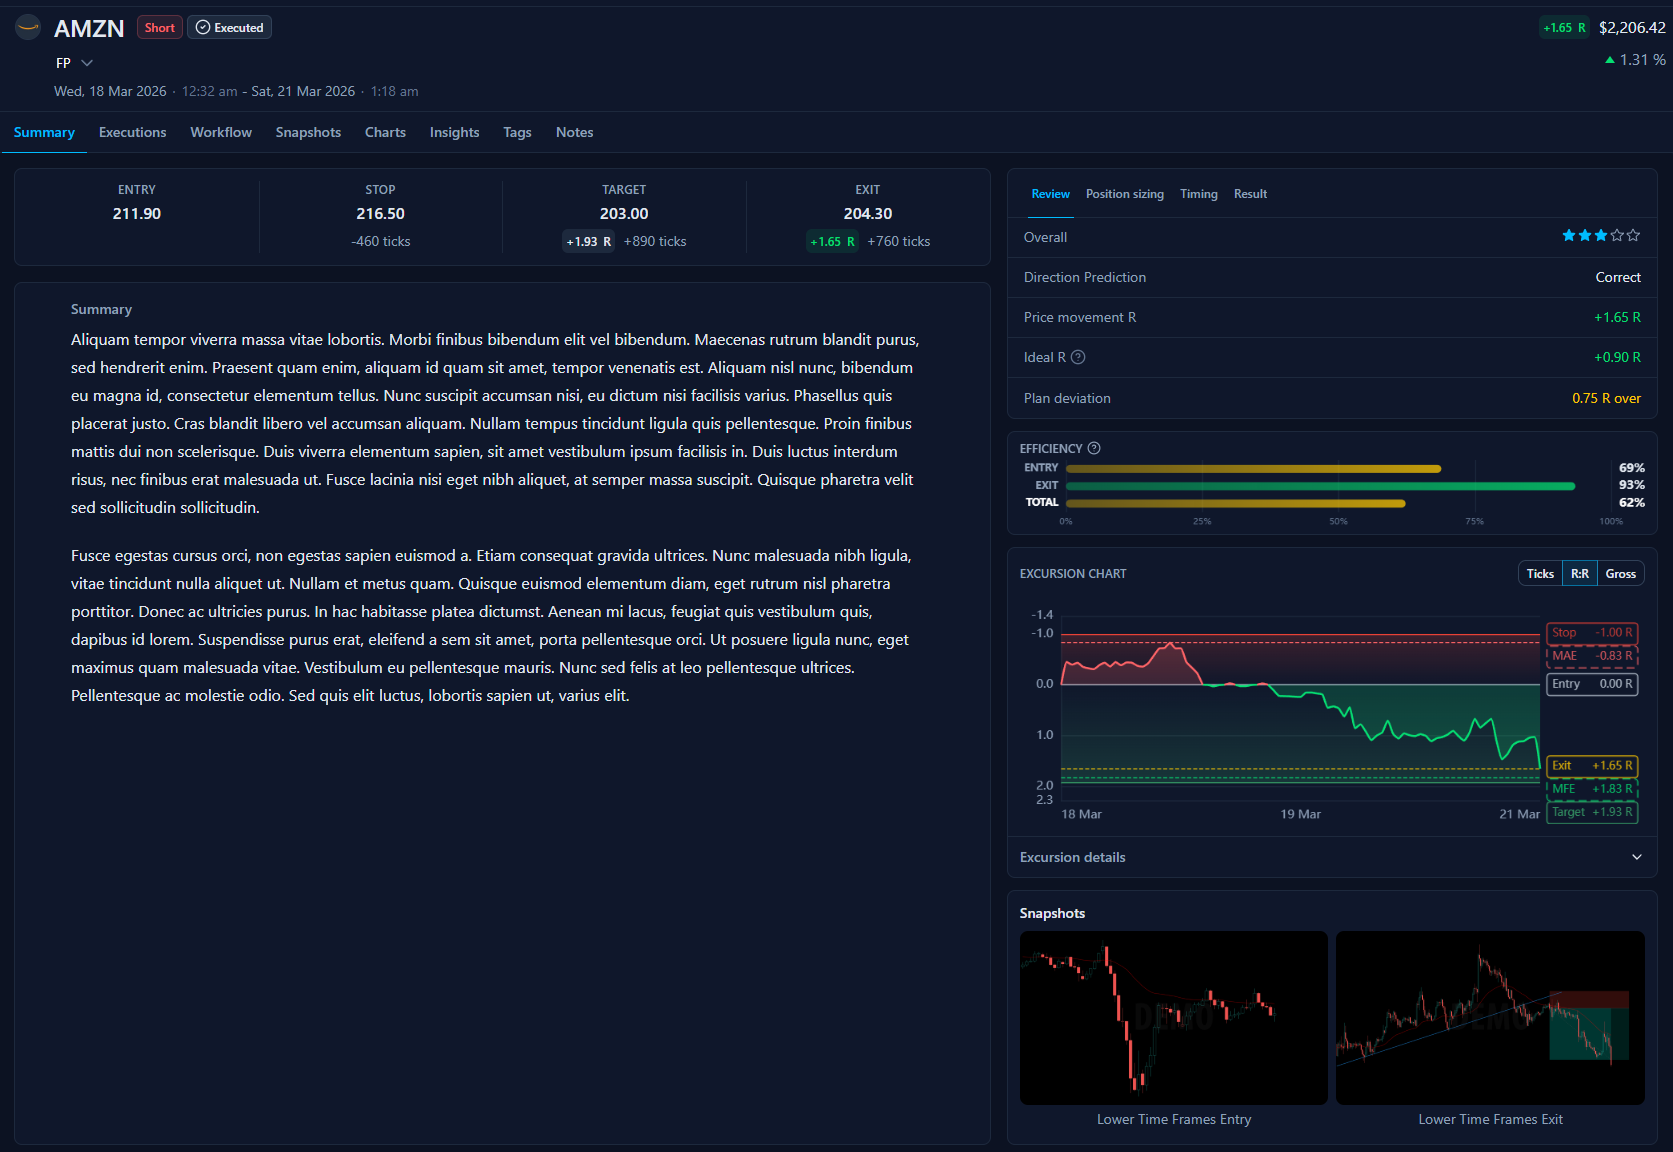Select the Position sizing sub-tab

tap(1125, 194)
